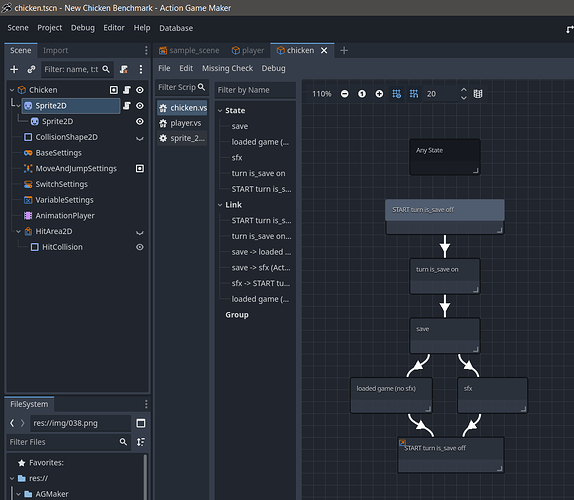Collapse the HitArea2D tree node
Image resolution: width=574 pixels, height=500 pixels.
click(x=18, y=231)
